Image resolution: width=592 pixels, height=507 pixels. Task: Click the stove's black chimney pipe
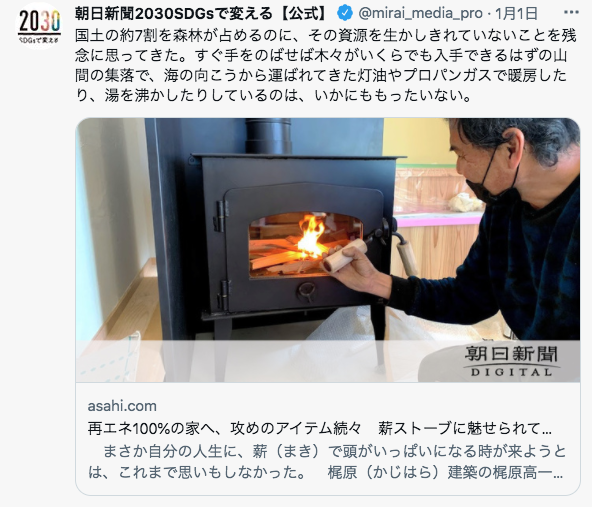pyautogui.click(x=268, y=136)
